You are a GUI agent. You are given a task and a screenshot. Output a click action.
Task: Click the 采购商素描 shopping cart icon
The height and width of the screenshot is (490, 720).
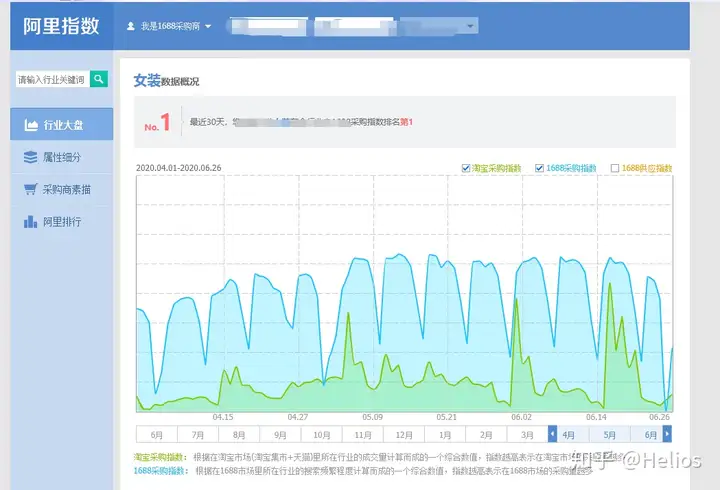(x=30, y=189)
